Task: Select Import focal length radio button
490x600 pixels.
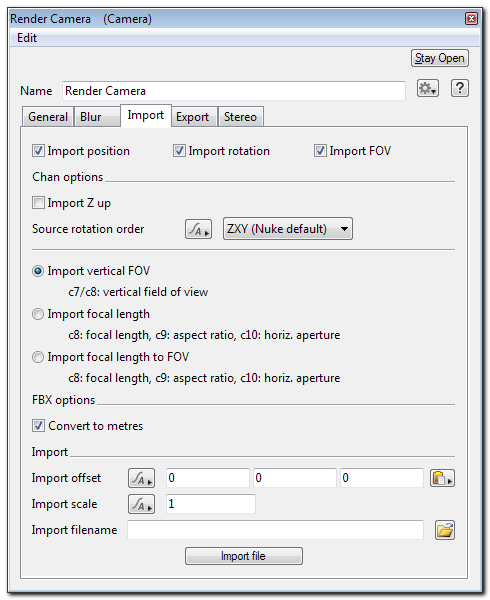Action: [38, 314]
